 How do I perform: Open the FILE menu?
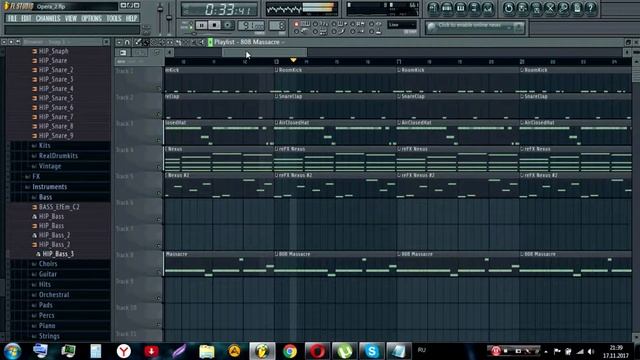pyautogui.click(x=12, y=18)
